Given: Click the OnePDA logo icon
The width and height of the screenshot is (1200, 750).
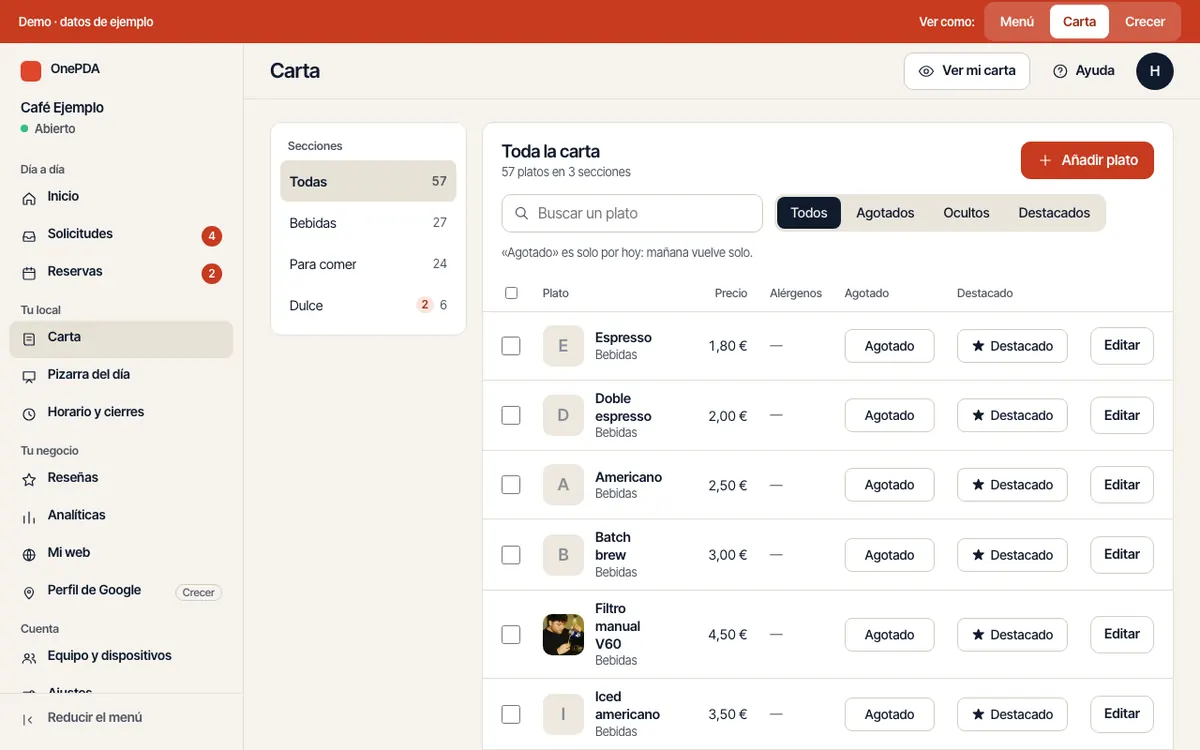Looking at the screenshot, I should tap(31, 70).
